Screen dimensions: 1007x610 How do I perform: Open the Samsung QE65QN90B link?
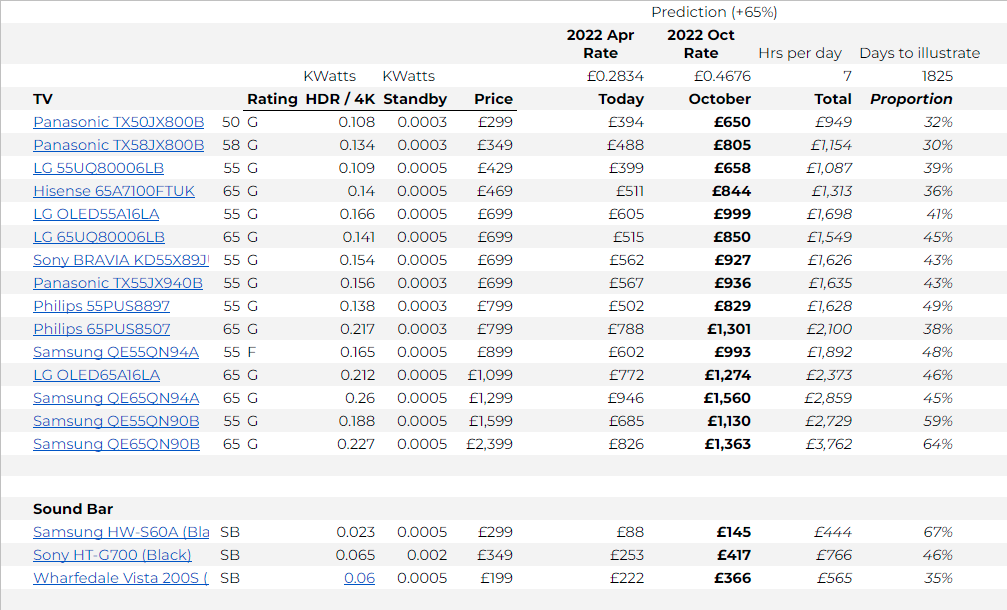tap(116, 444)
